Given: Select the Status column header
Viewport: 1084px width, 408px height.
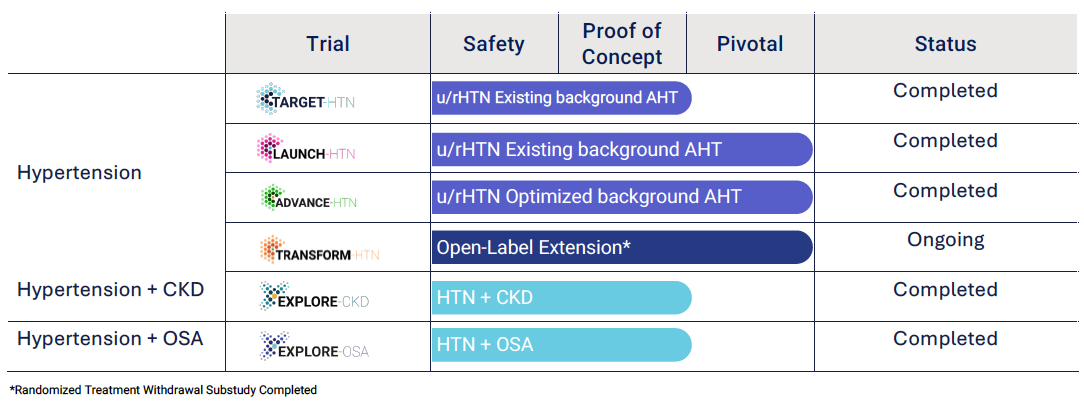Looking at the screenshot, I should (x=945, y=44).
